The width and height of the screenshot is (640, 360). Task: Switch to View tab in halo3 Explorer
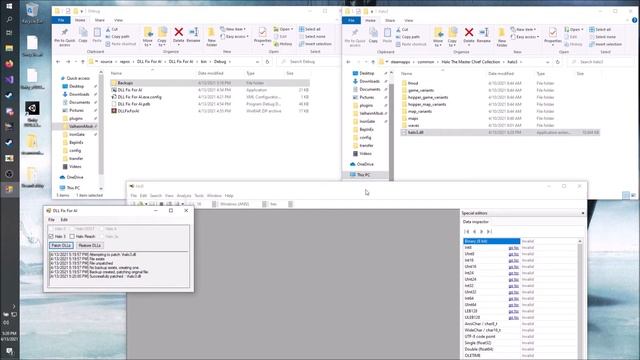[409, 20]
